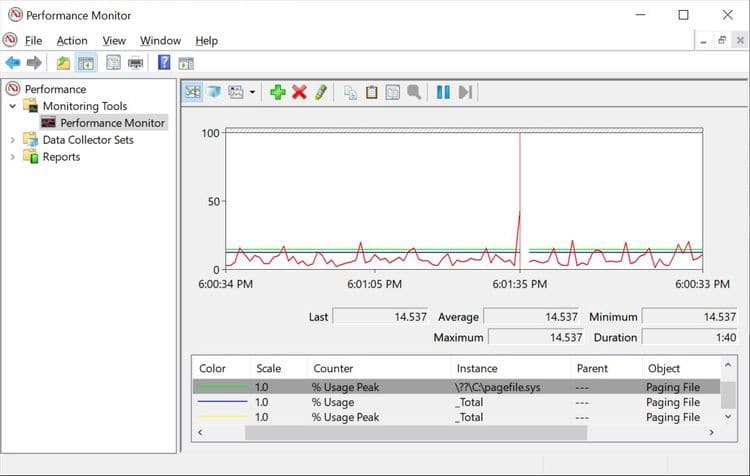Click the blue Help icon in top toolbar
750x476 pixels.
tap(164, 63)
